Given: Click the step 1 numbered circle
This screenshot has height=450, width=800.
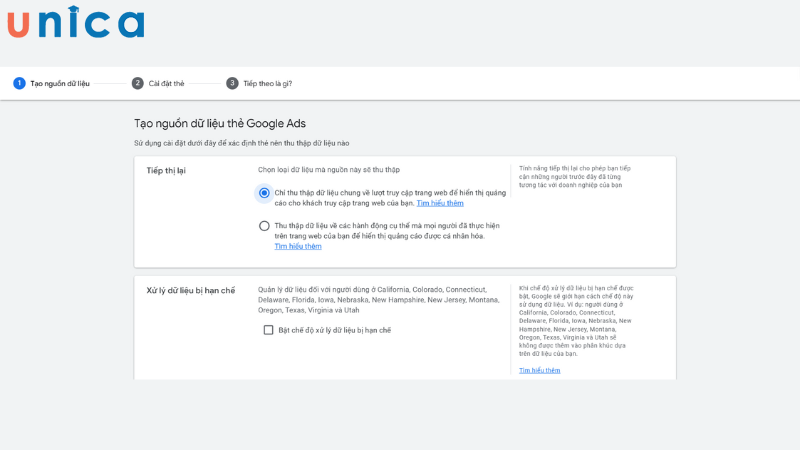Looking at the screenshot, I should (19, 83).
